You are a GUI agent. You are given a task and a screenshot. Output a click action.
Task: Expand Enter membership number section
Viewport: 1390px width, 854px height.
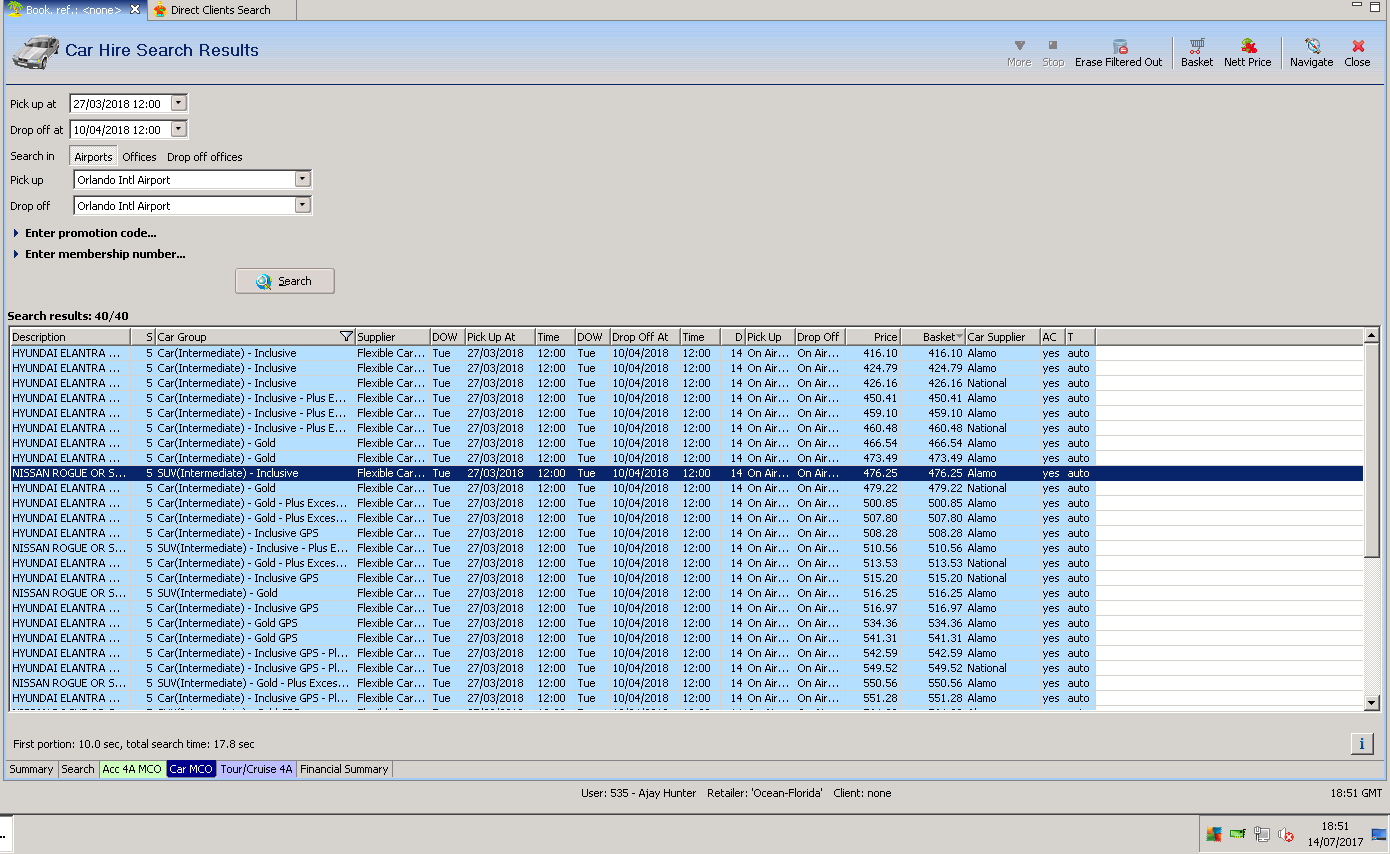point(104,254)
